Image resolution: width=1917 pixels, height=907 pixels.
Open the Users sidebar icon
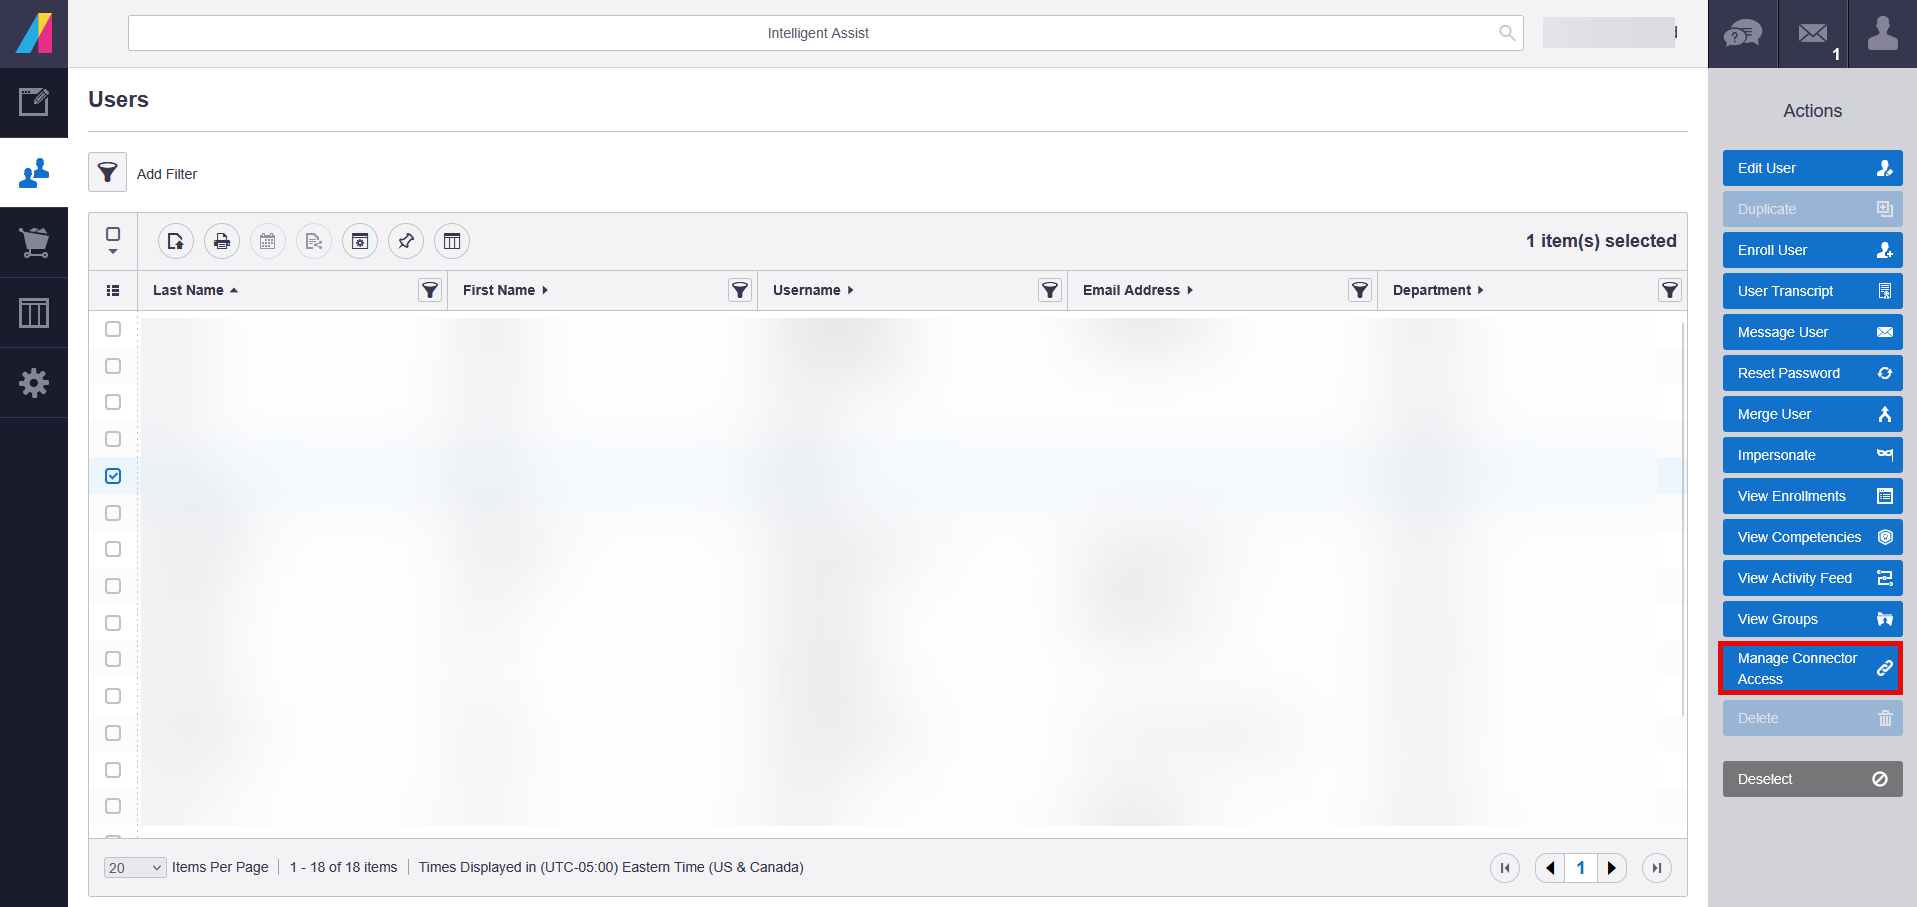(34, 173)
